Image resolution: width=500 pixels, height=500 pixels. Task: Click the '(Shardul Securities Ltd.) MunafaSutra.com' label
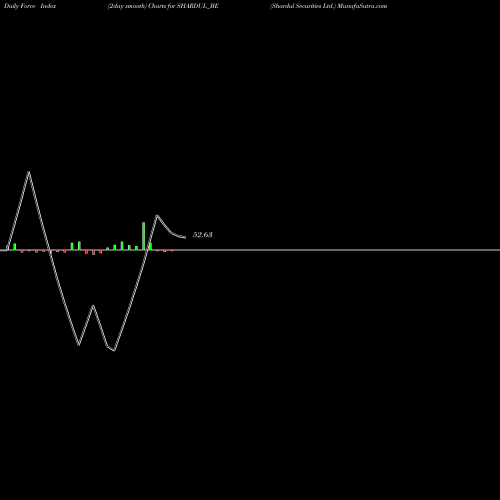[x=329, y=6]
